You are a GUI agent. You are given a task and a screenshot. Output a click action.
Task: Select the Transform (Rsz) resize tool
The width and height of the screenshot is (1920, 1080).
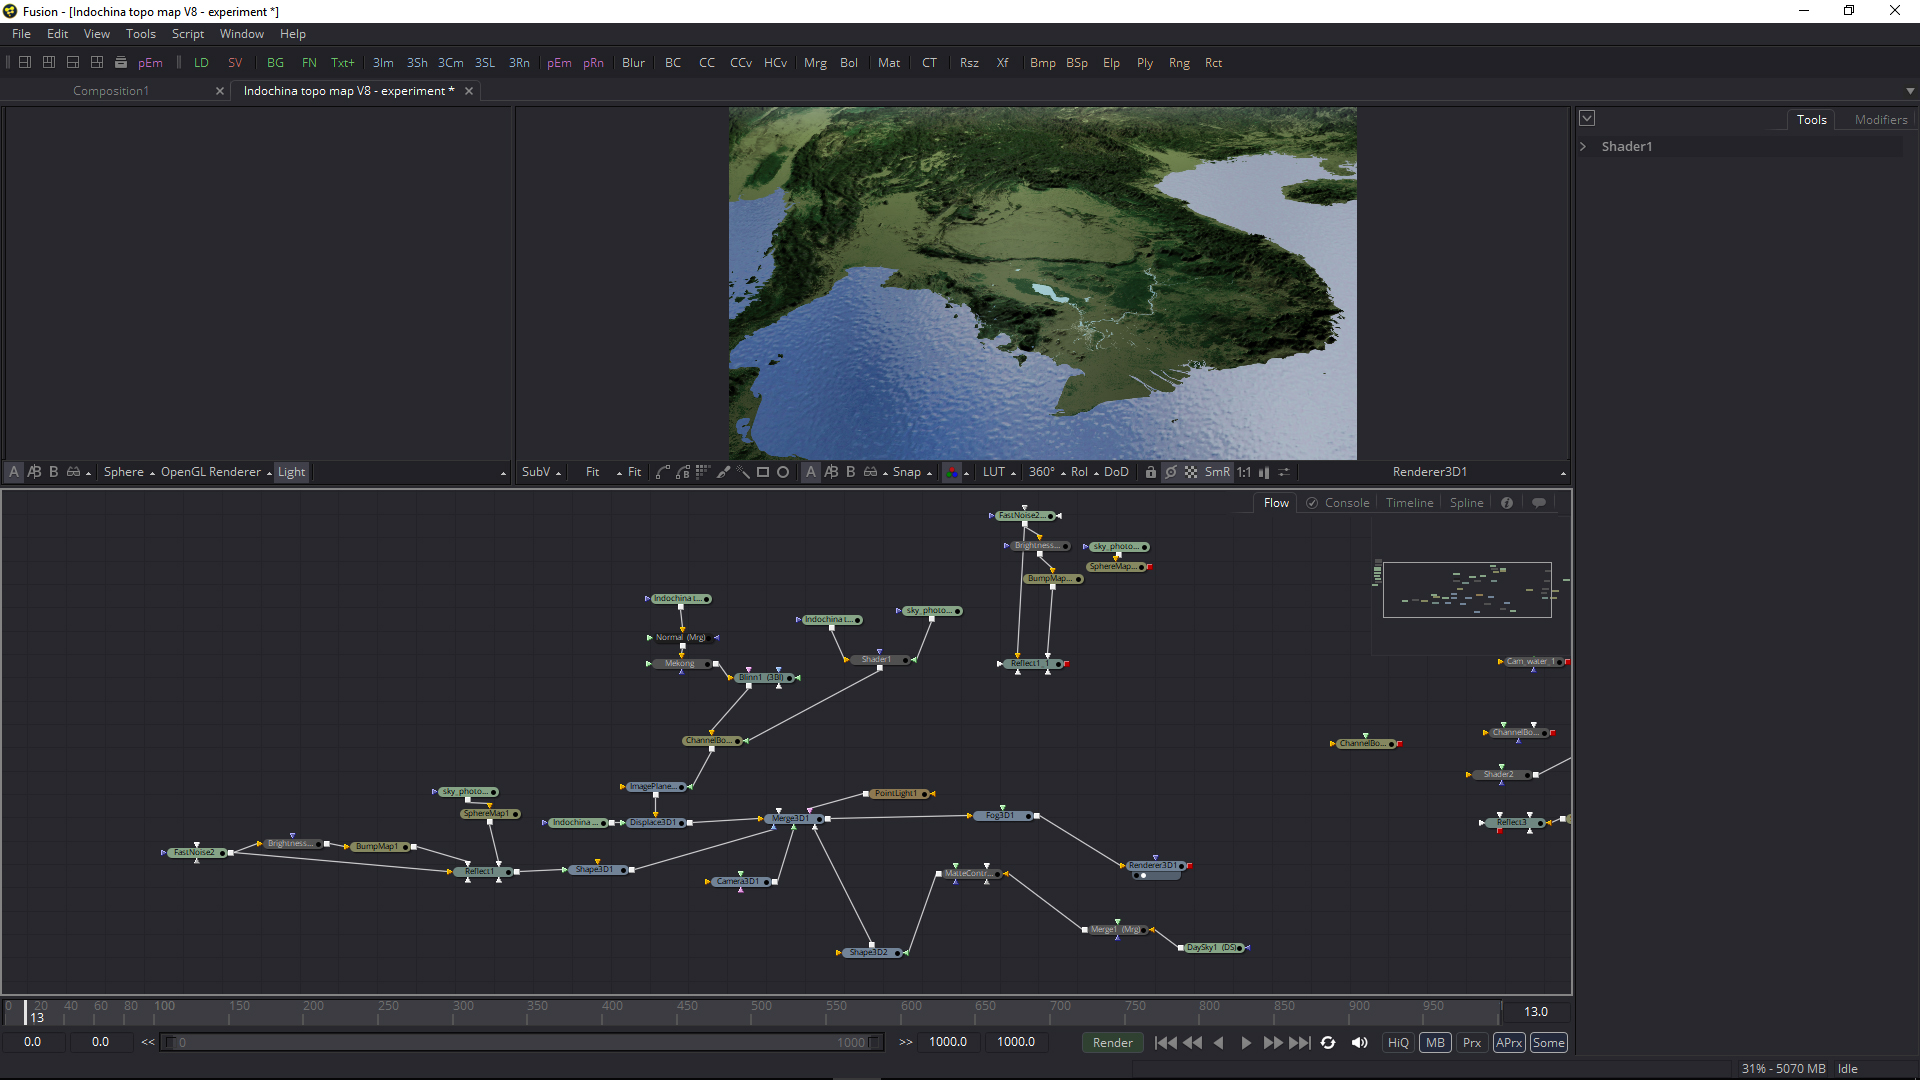[967, 62]
